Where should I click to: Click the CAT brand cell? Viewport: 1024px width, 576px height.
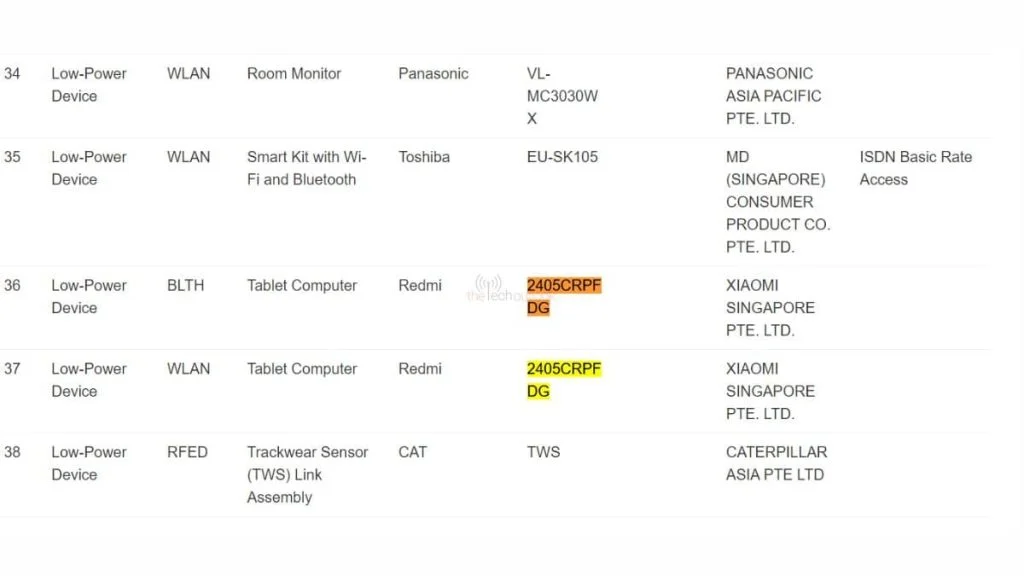[413, 452]
